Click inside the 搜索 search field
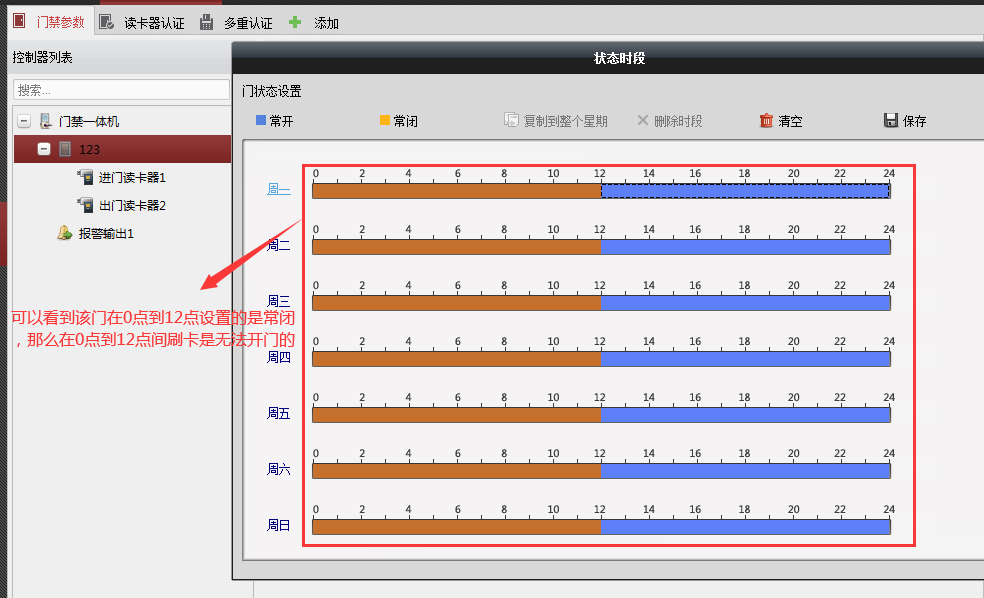The width and height of the screenshot is (984, 598). 121,90
